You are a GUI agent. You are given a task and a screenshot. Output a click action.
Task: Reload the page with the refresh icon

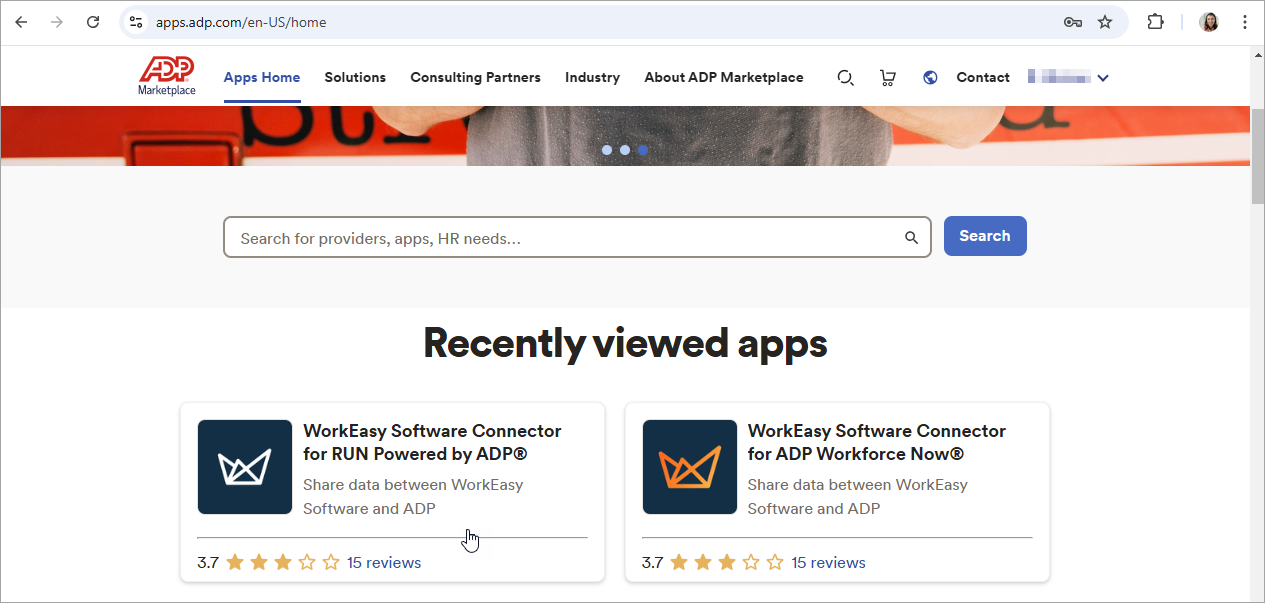[93, 22]
